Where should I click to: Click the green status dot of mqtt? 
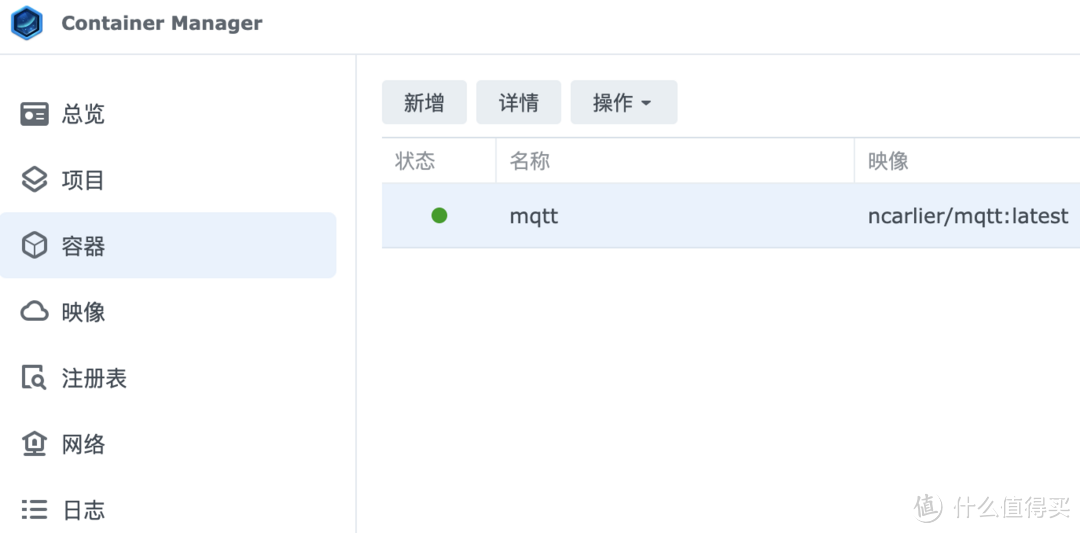[x=439, y=215]
